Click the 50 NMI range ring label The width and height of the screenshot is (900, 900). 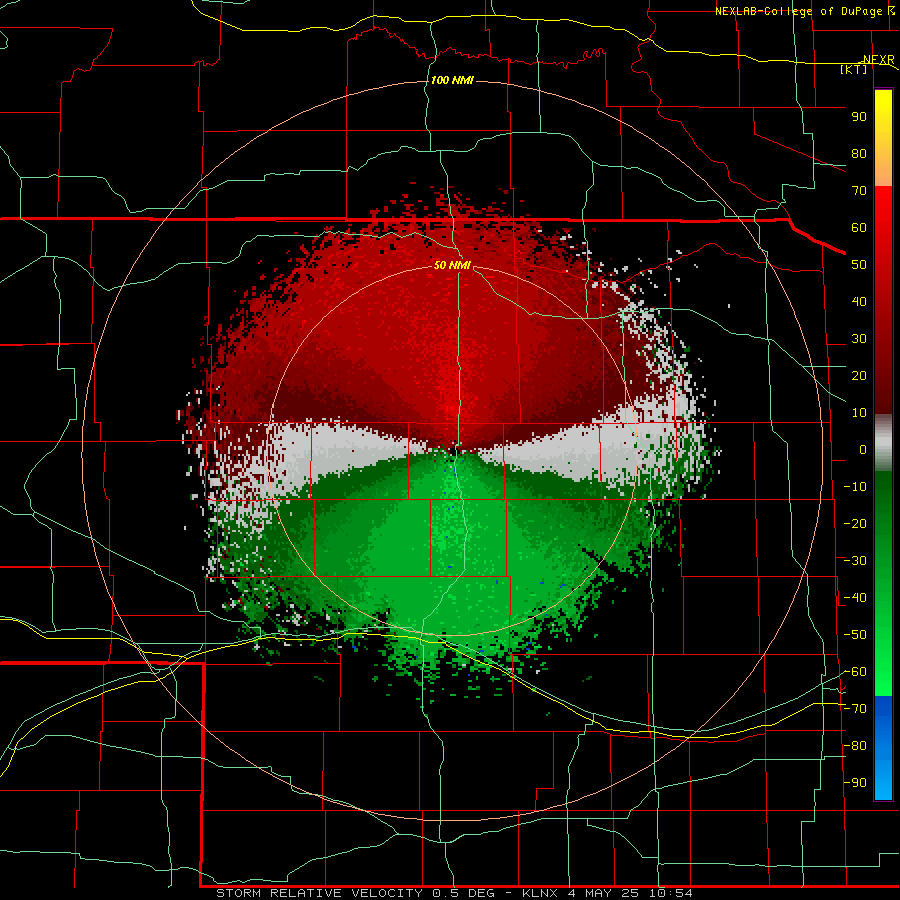452,265
